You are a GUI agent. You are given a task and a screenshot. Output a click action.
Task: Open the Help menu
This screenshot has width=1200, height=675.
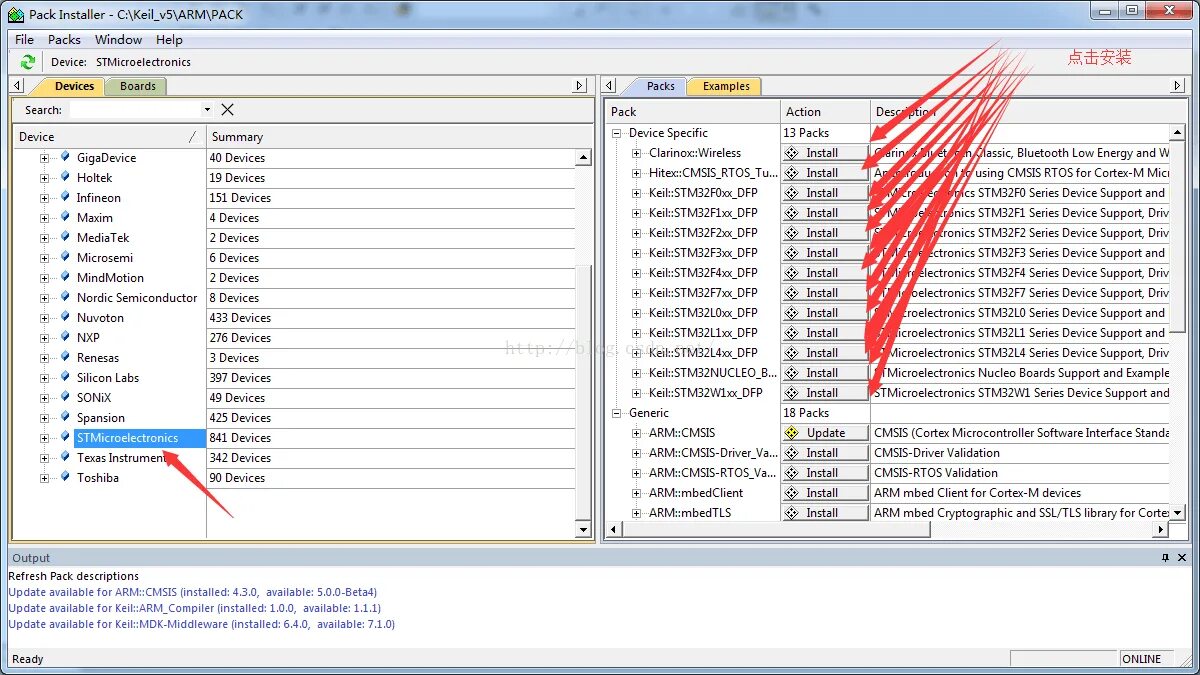coord(169,39)
